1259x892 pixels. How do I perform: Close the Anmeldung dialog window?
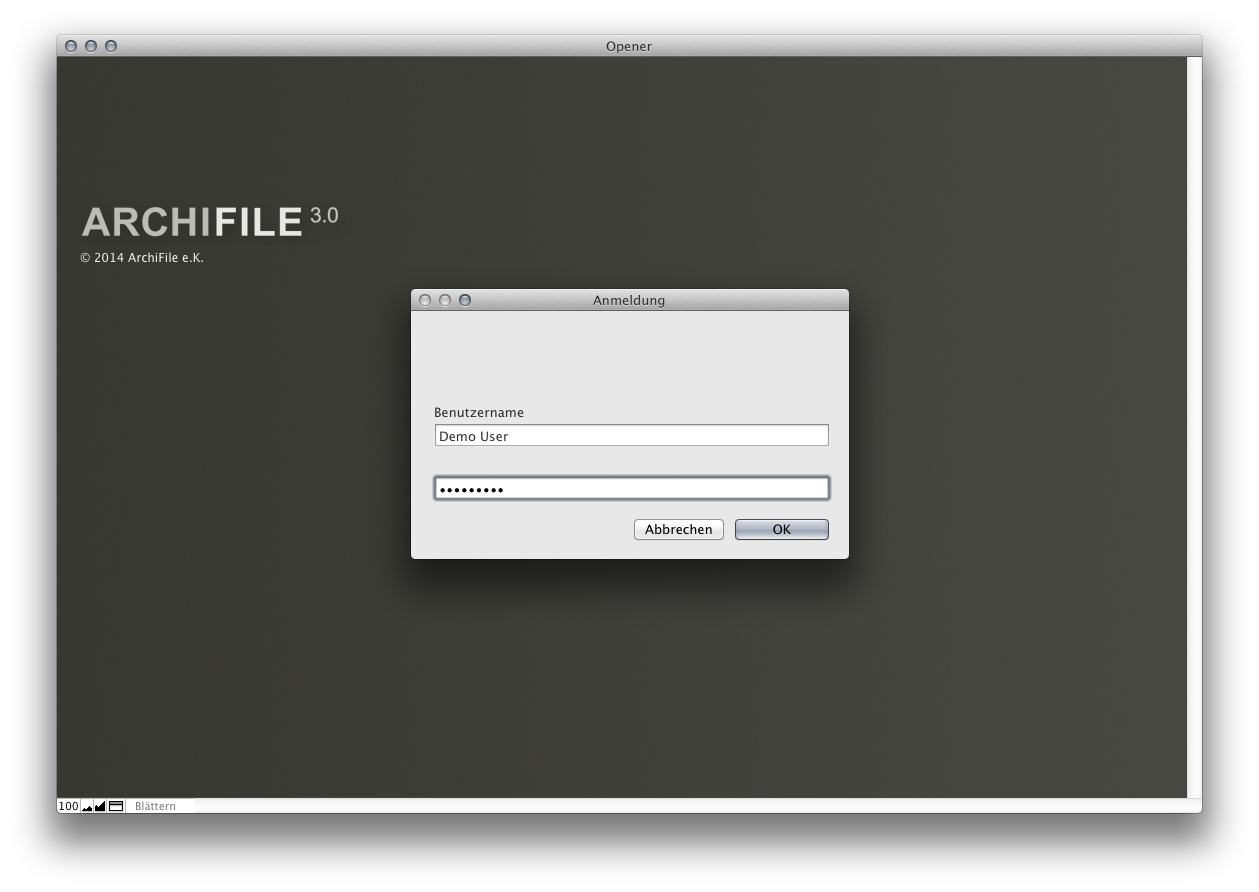tap(425, 300)
